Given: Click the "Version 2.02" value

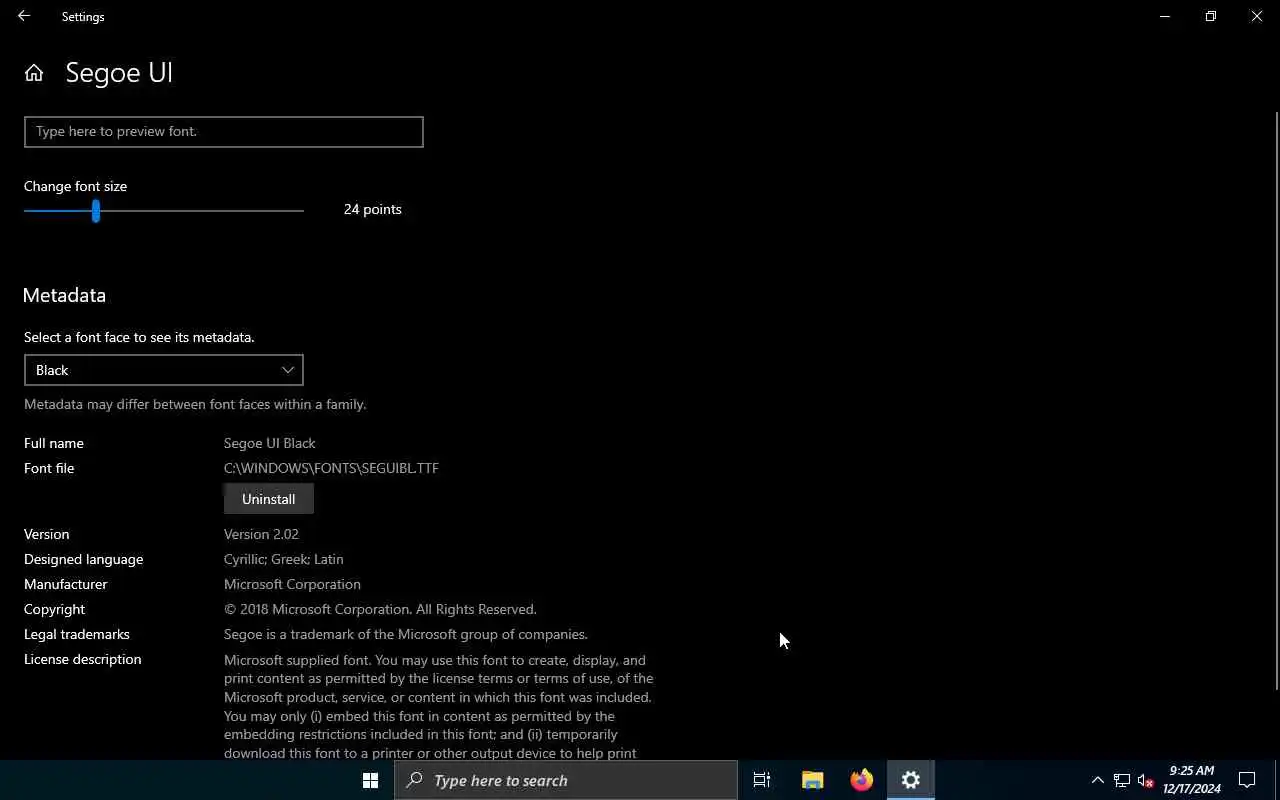Looking at the screenshot, I should coord(261,534).
